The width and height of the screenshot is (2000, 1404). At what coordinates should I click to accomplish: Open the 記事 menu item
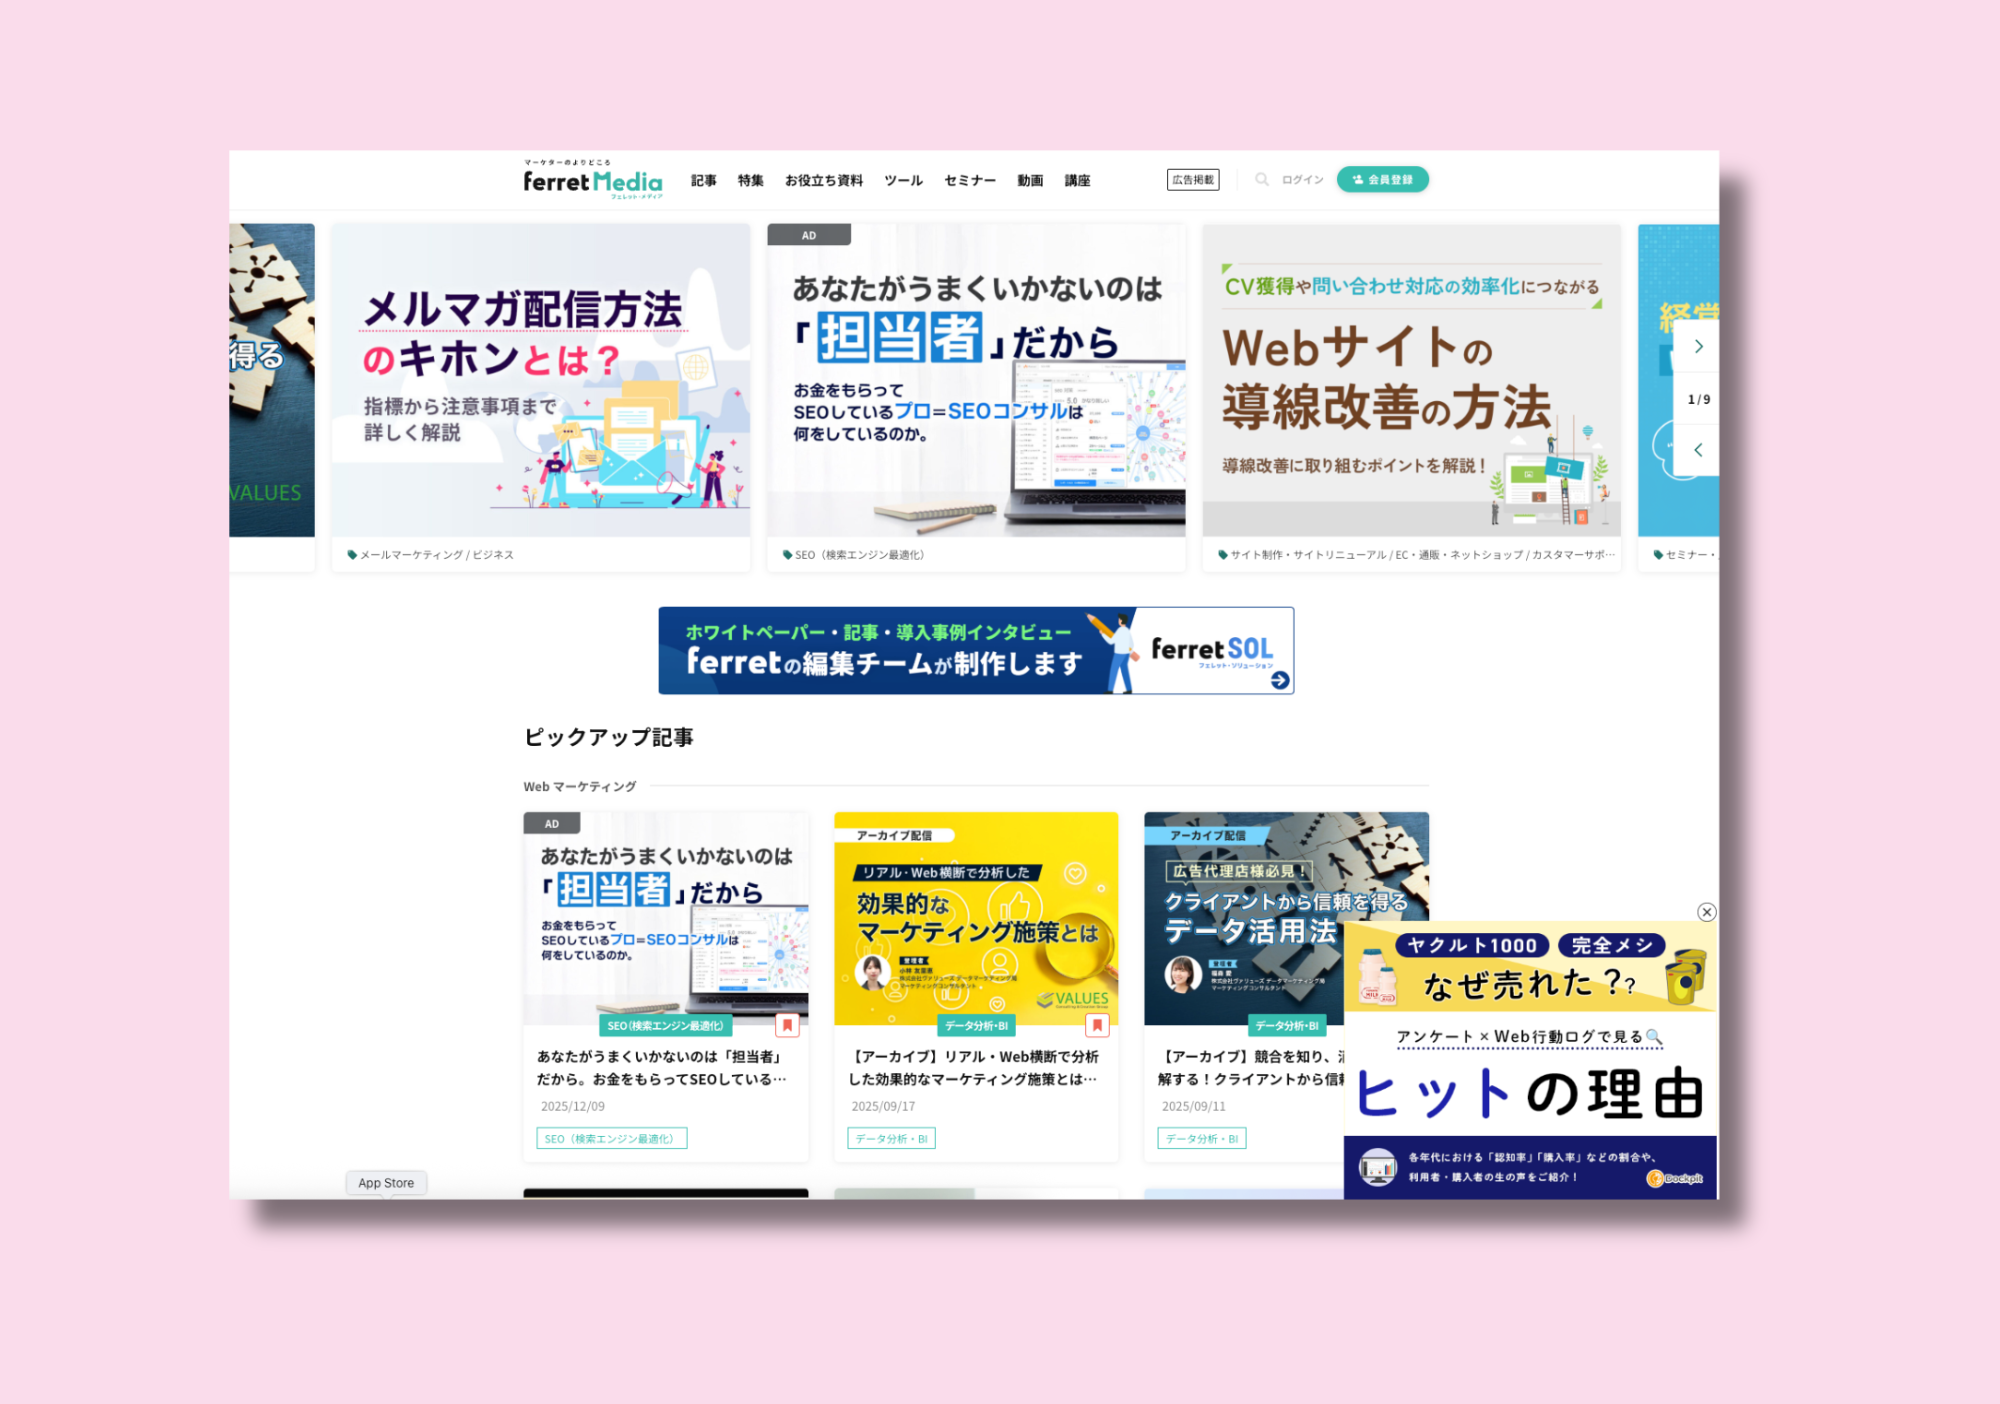point(703,181)
